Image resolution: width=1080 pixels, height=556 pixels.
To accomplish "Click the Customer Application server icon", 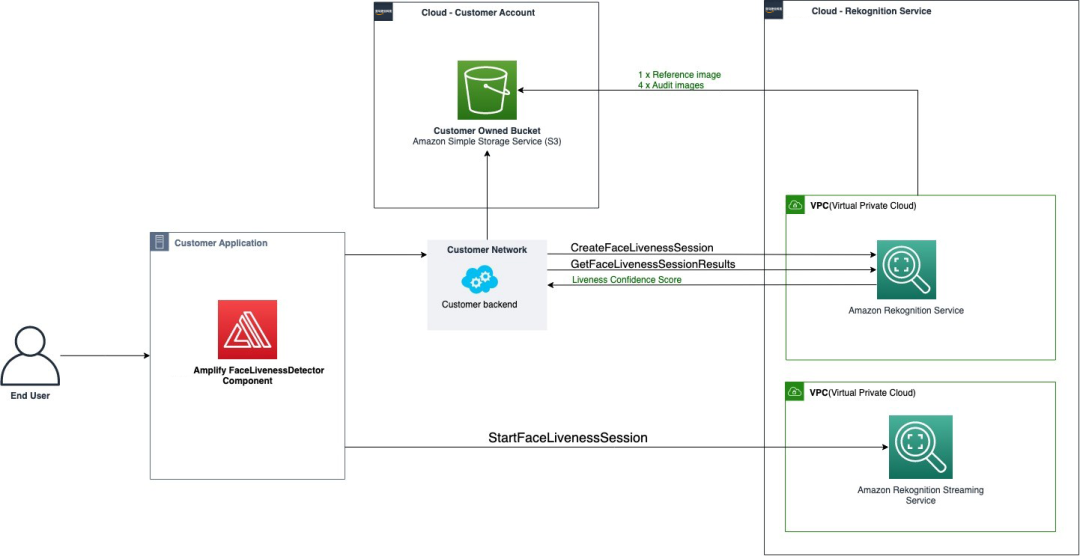I will coord(160,243).
